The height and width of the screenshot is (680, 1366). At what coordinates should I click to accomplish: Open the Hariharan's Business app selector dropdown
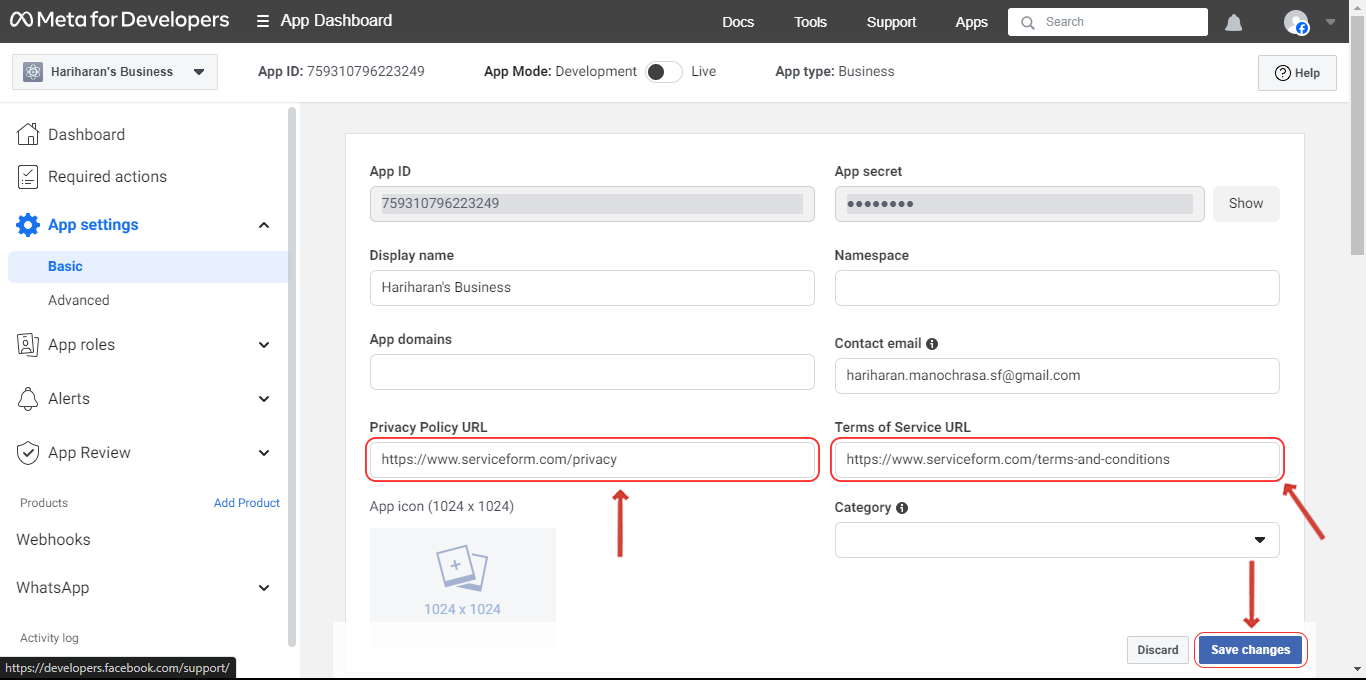[115, 72]
